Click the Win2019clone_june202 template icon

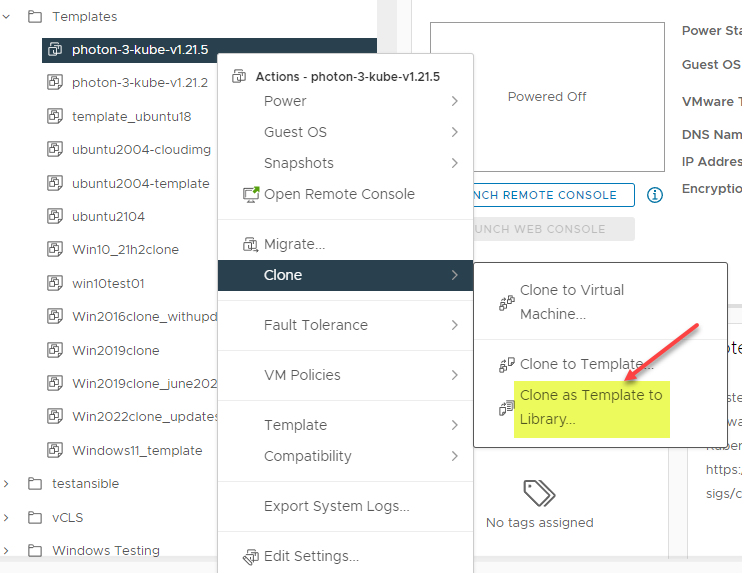click(x=55, y=383)
